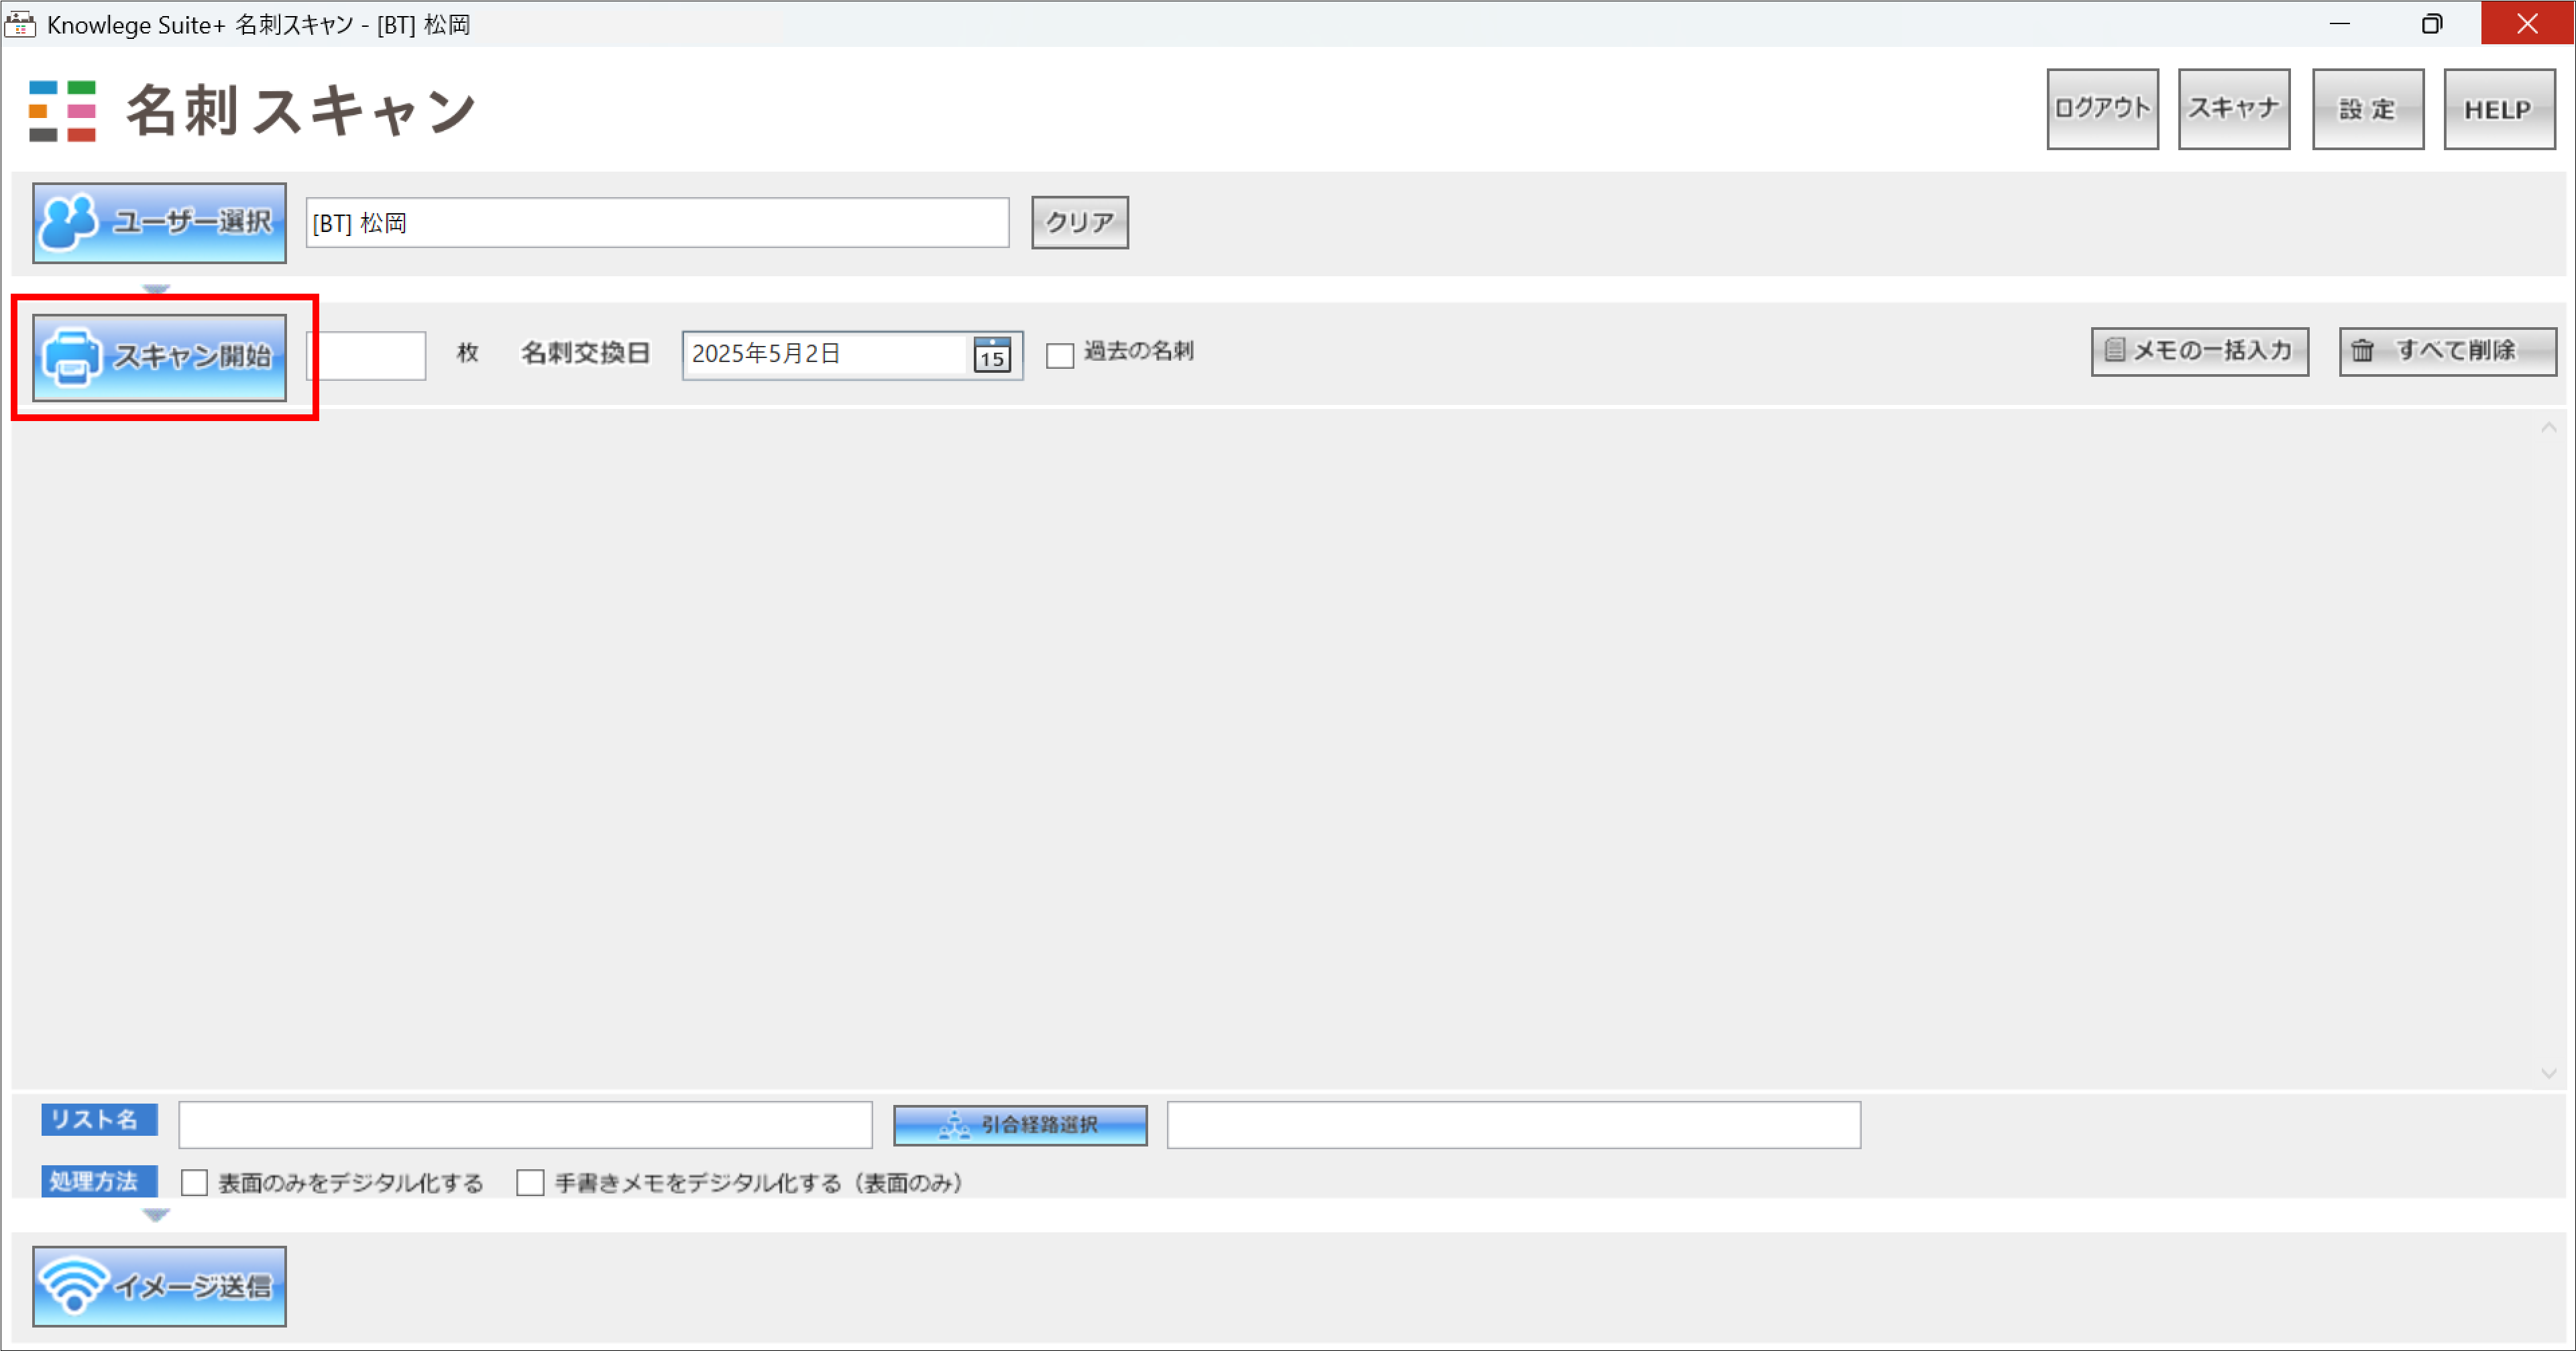Check 表面のみをデジタル化する option
This screenshot has height=1351, width=2576.
194,1183
